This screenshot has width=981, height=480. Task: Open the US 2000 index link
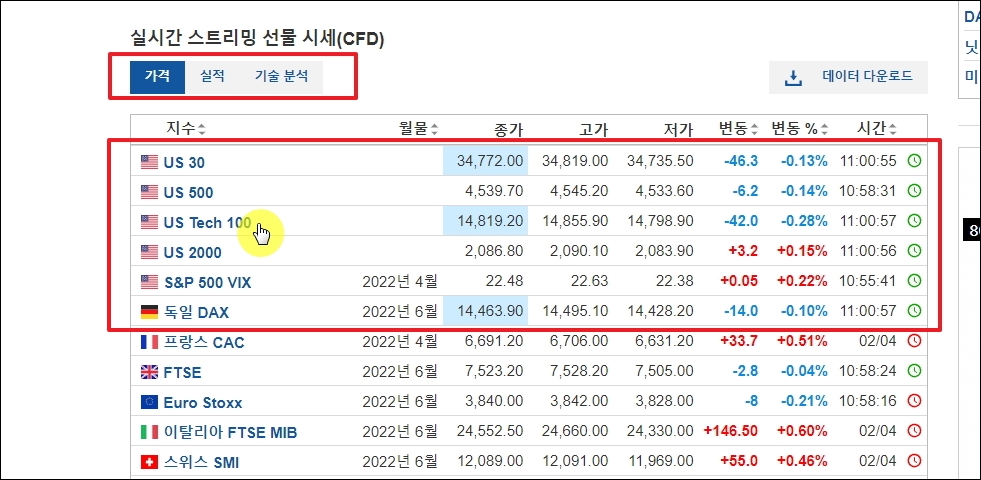point(193,253)
